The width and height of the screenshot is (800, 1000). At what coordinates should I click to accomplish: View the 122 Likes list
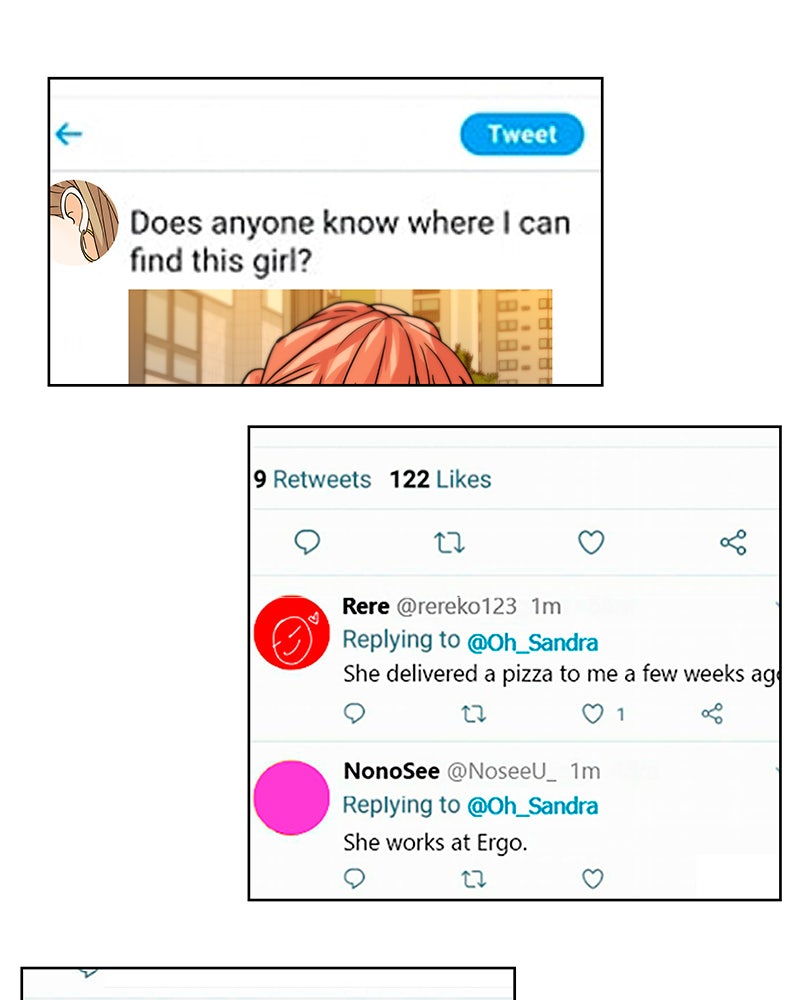(x=440, y=480)
